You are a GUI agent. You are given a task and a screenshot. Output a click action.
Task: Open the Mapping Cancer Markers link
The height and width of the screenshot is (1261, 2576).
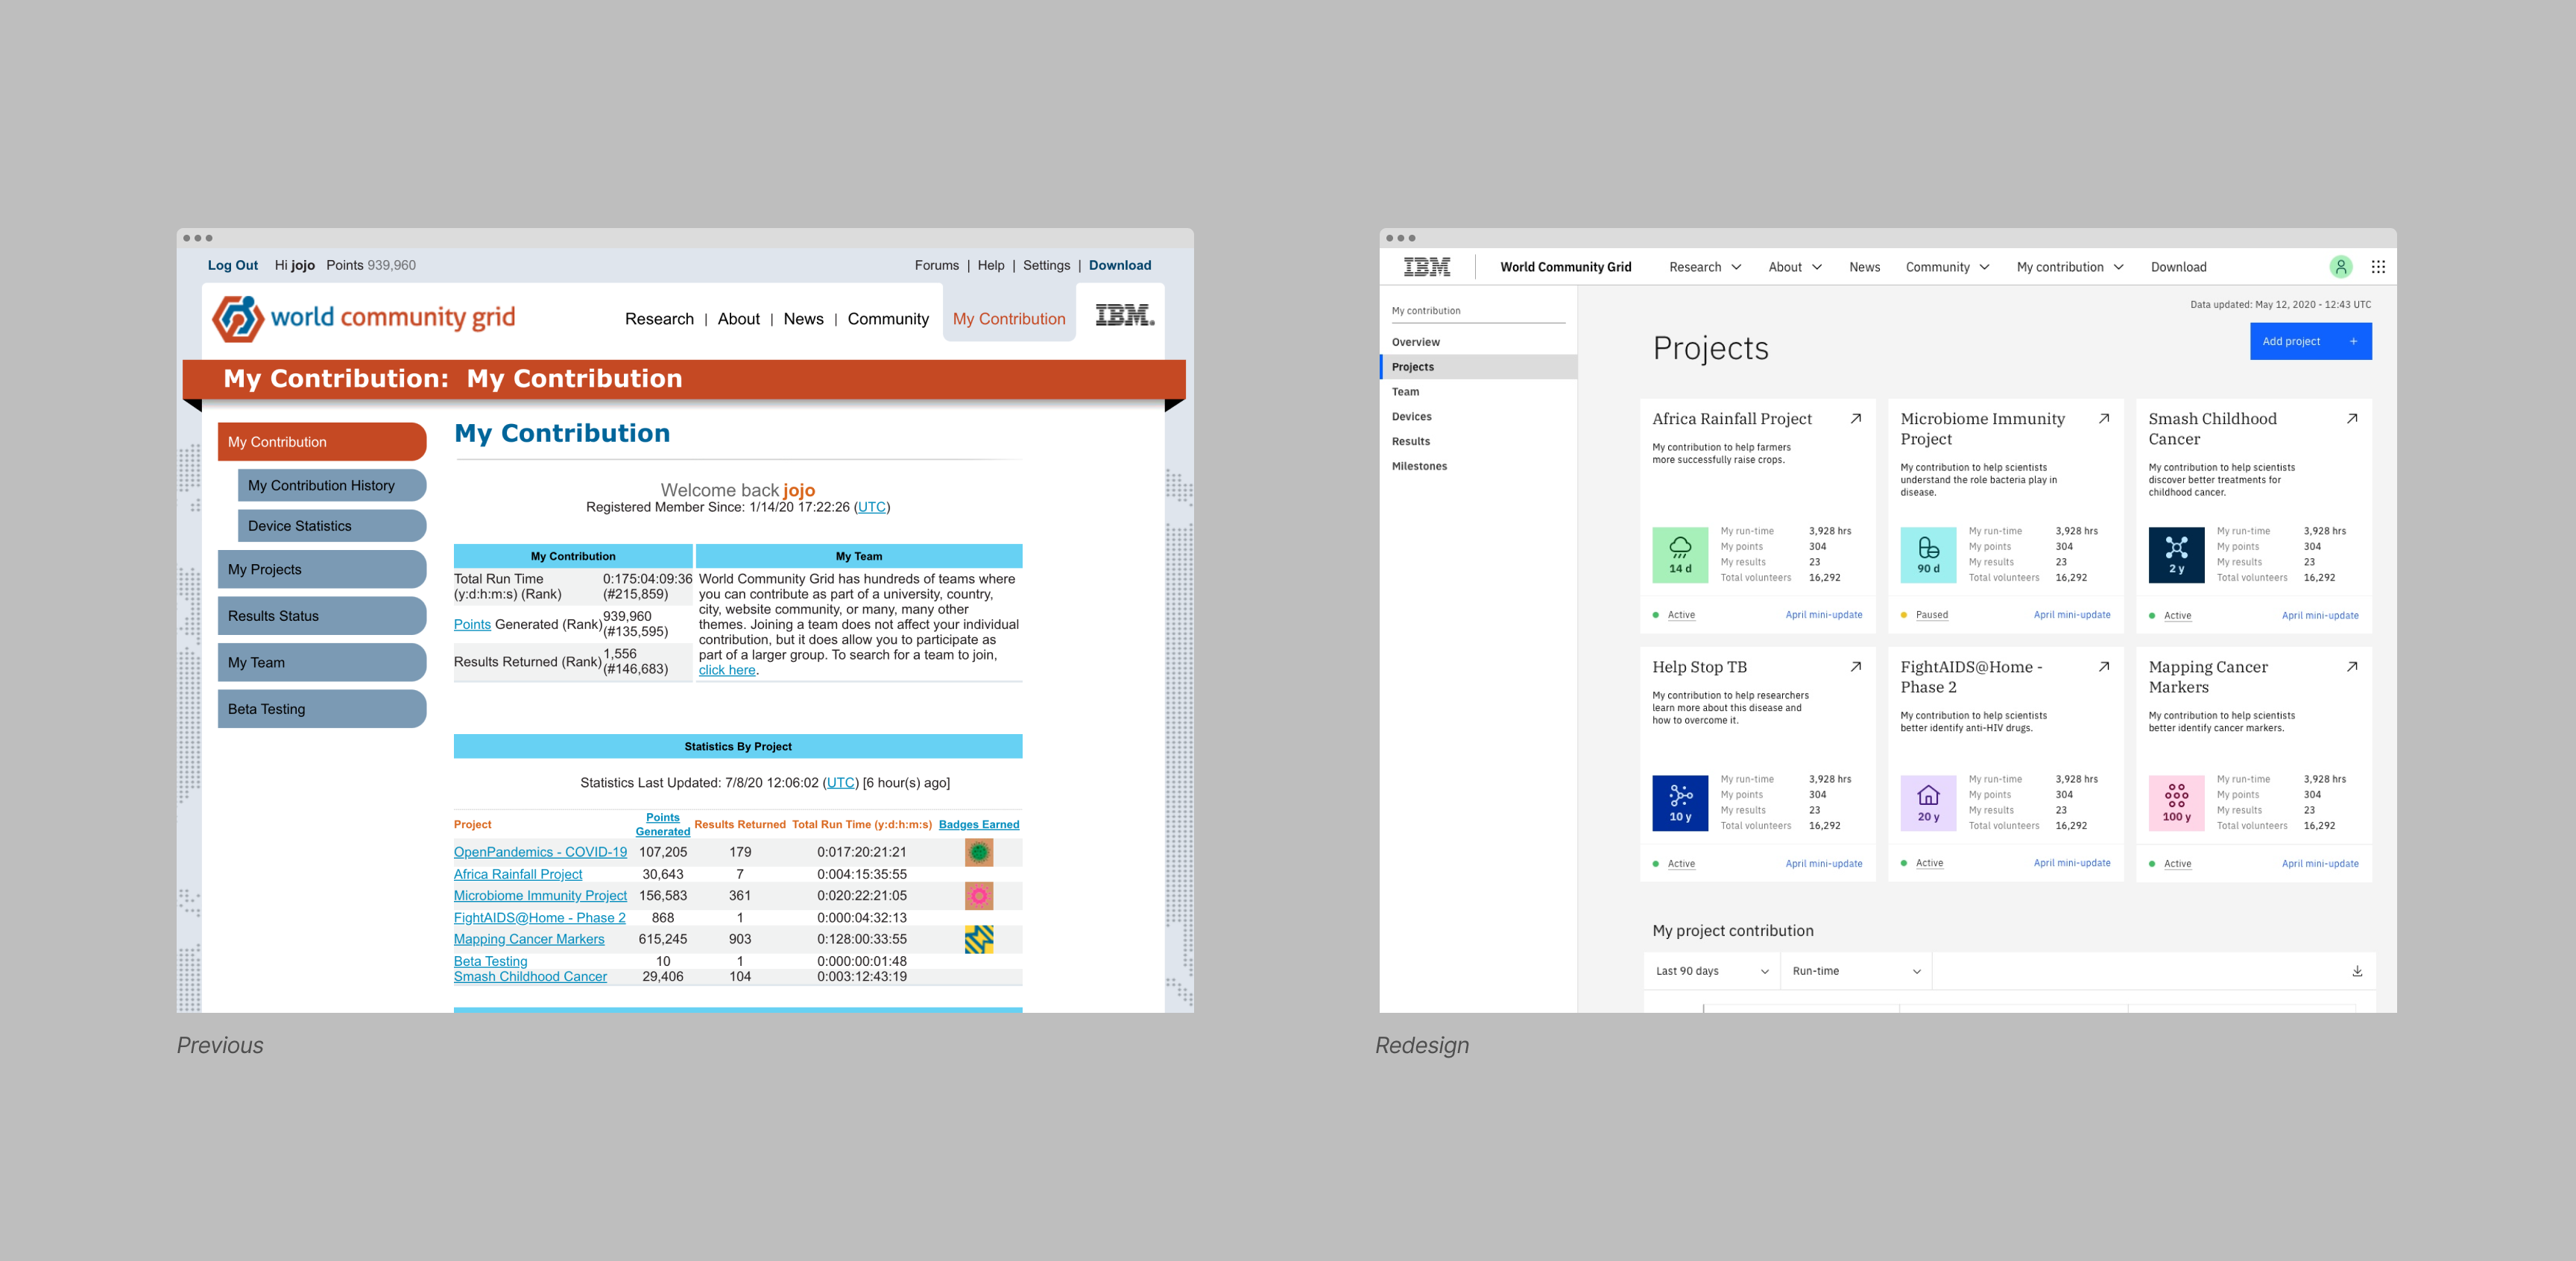pyautogui.click(x=529, y=939)
